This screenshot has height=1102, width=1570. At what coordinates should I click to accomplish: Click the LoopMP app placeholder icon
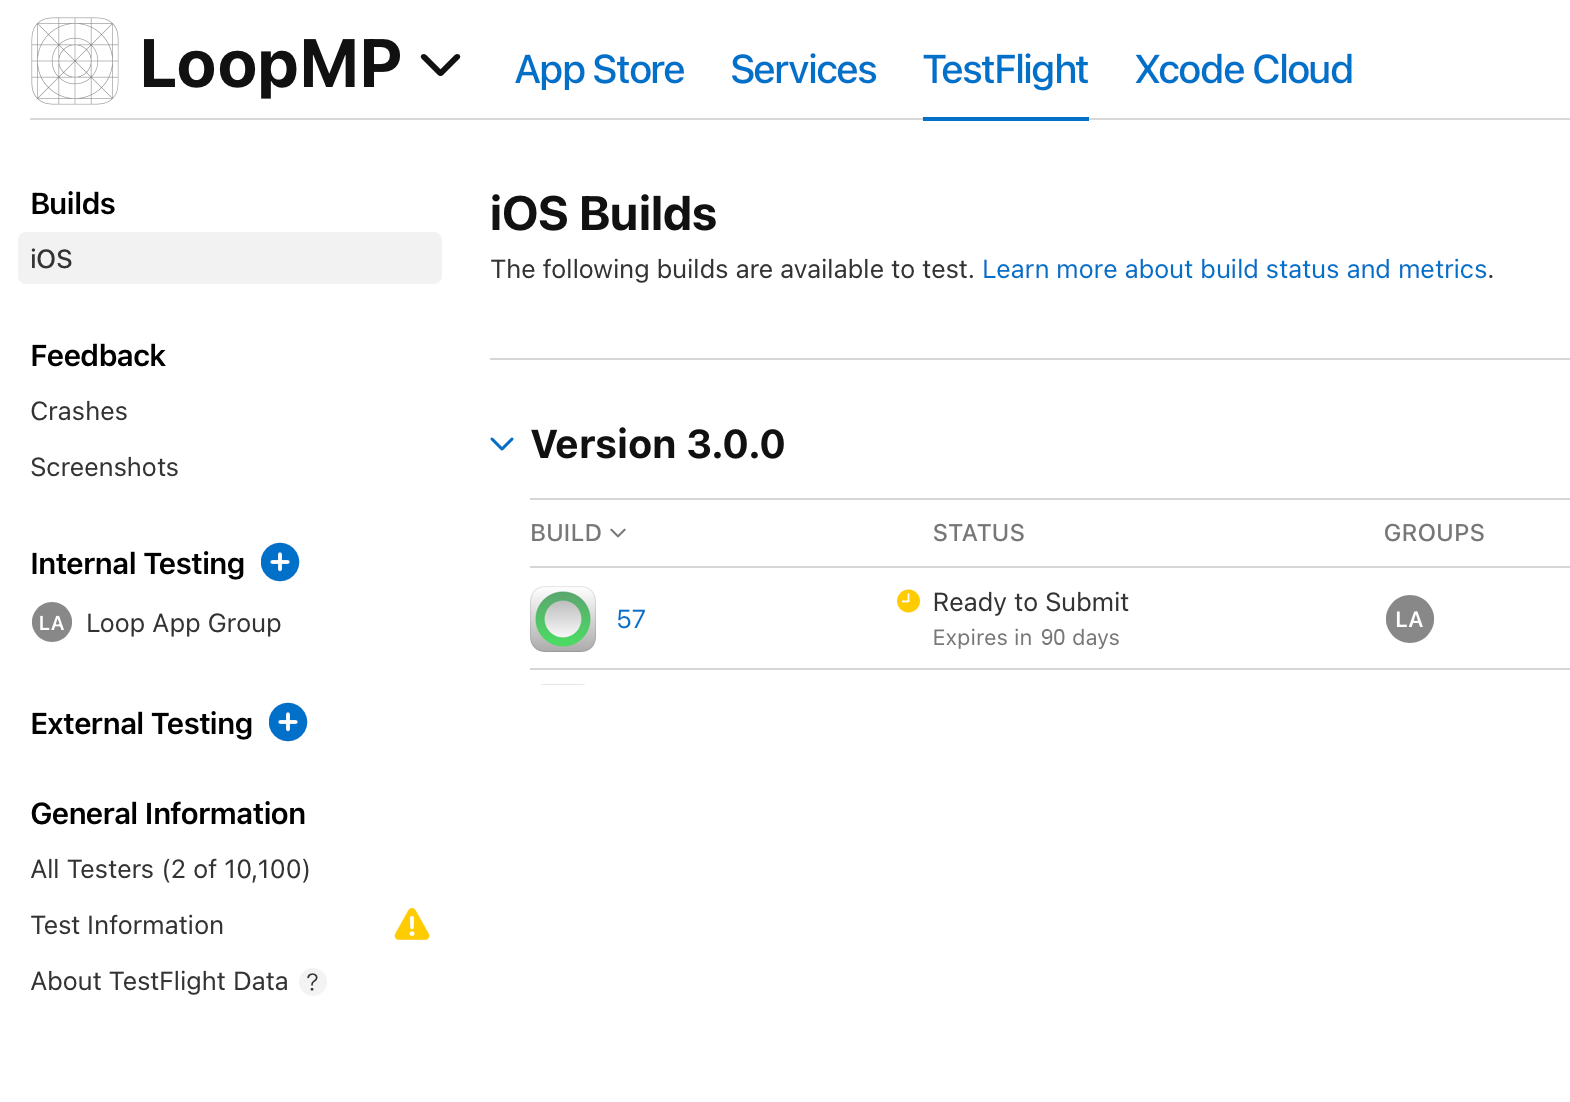coord(75,61)
